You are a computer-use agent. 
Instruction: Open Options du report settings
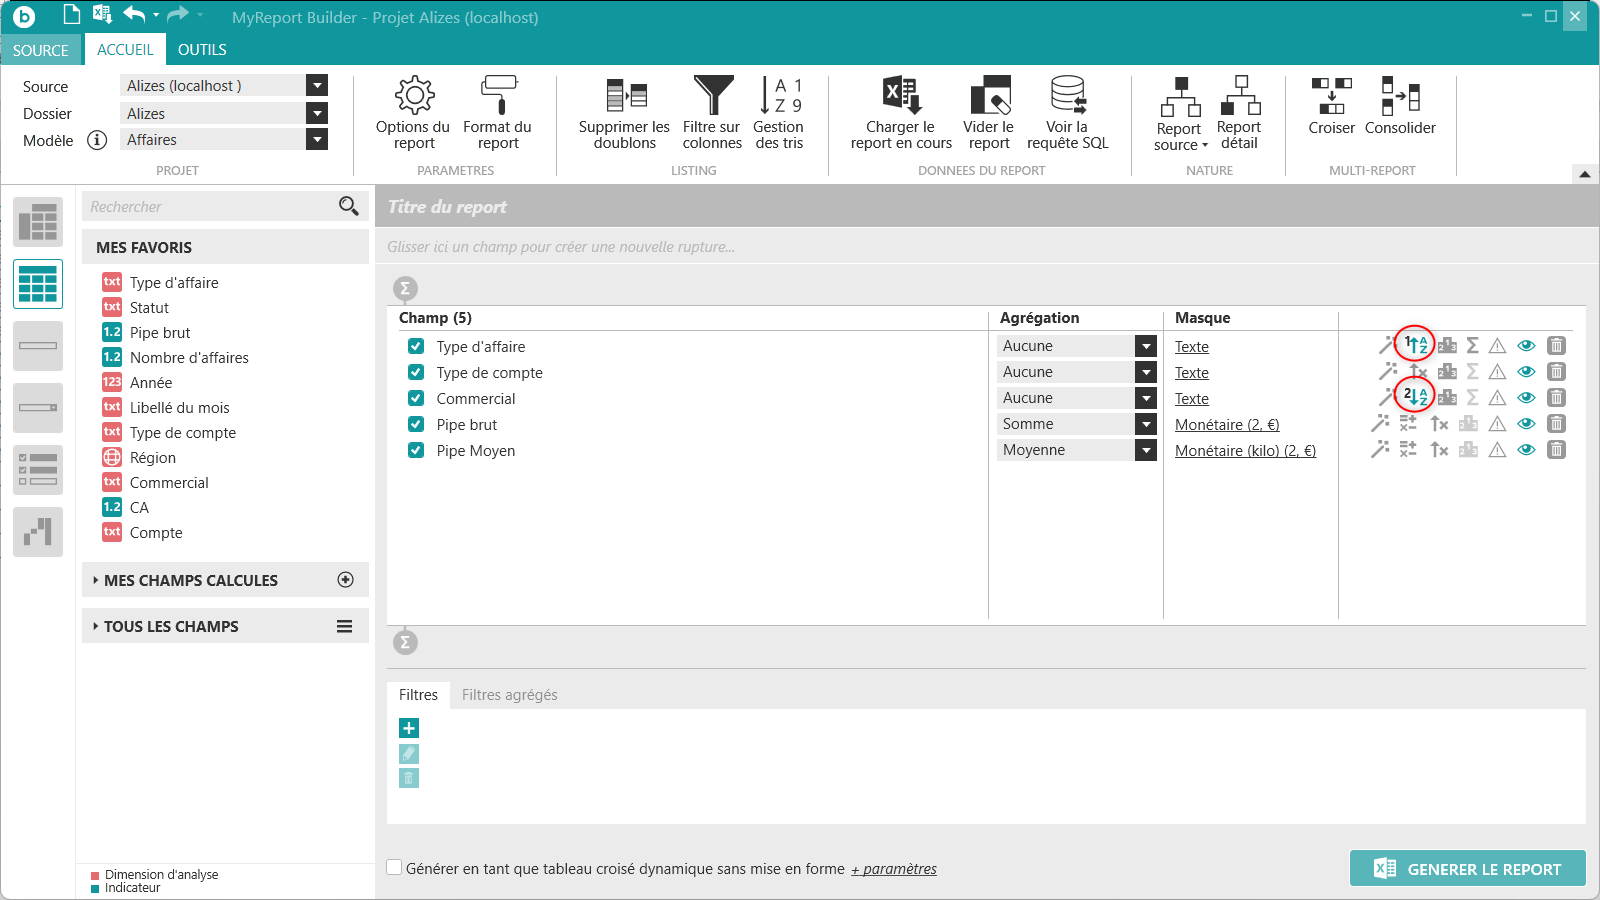click(x=413, y=112)
